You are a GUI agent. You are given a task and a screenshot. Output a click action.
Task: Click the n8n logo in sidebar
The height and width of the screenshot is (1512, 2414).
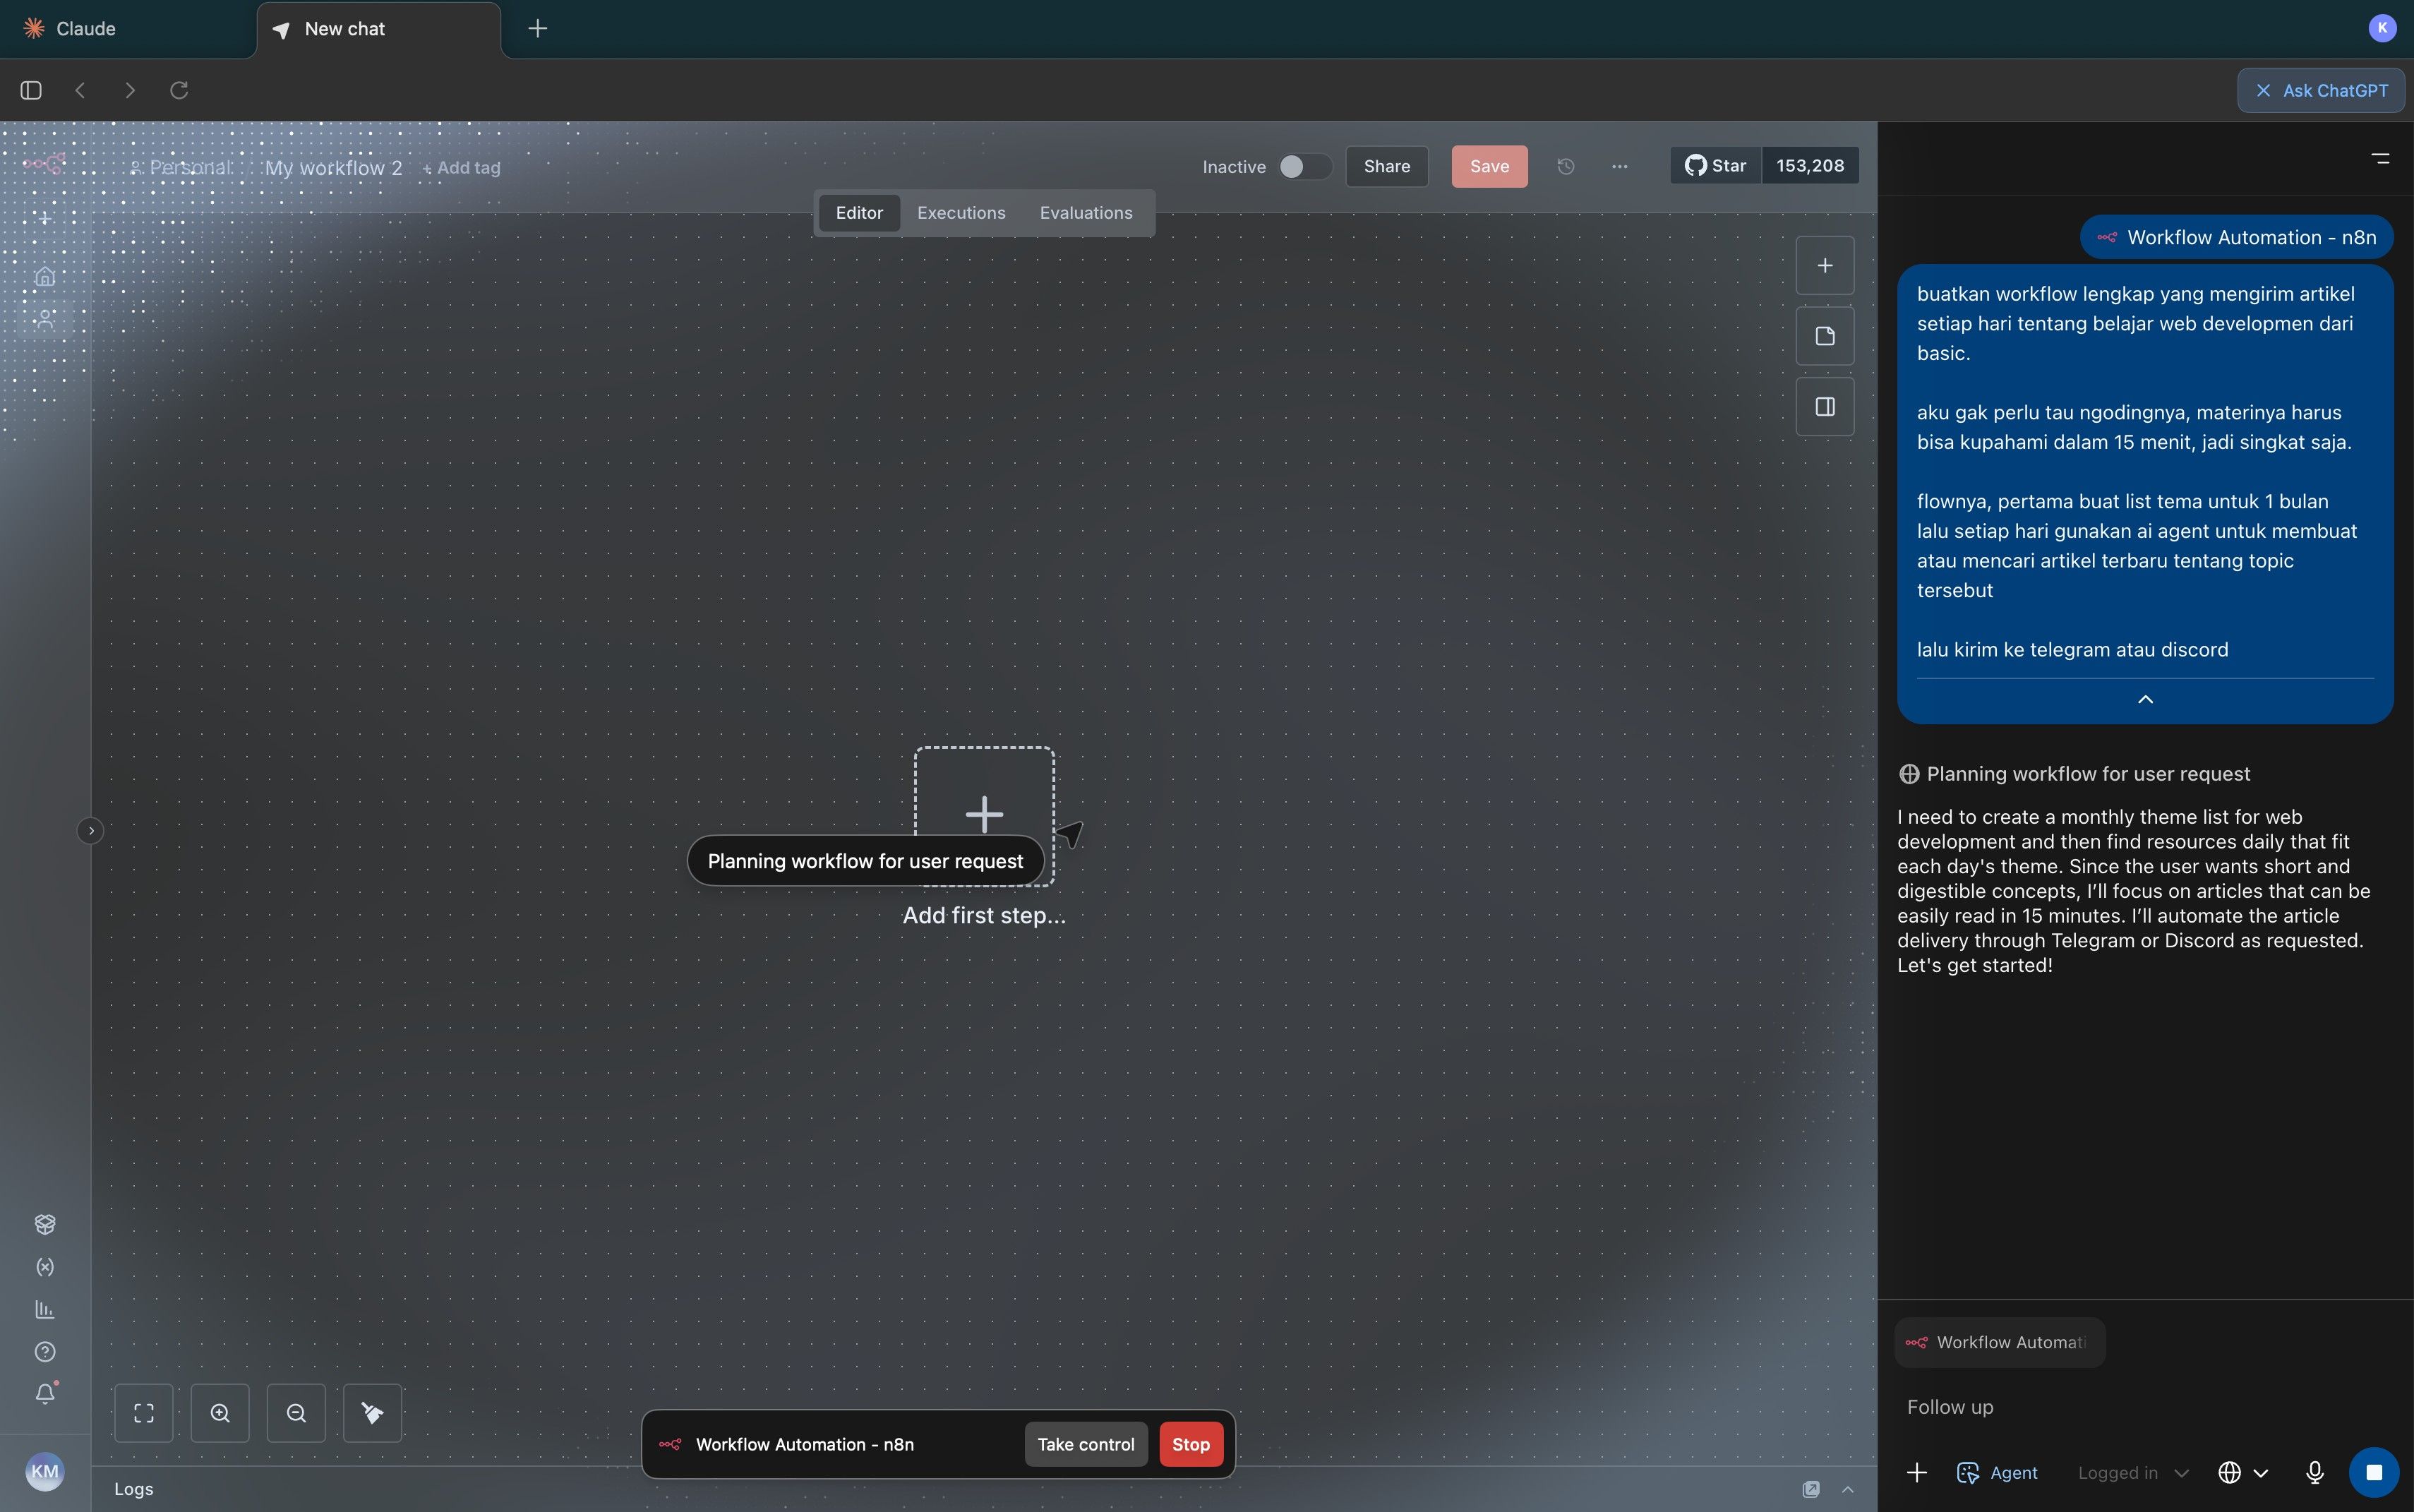pos(45,163)
